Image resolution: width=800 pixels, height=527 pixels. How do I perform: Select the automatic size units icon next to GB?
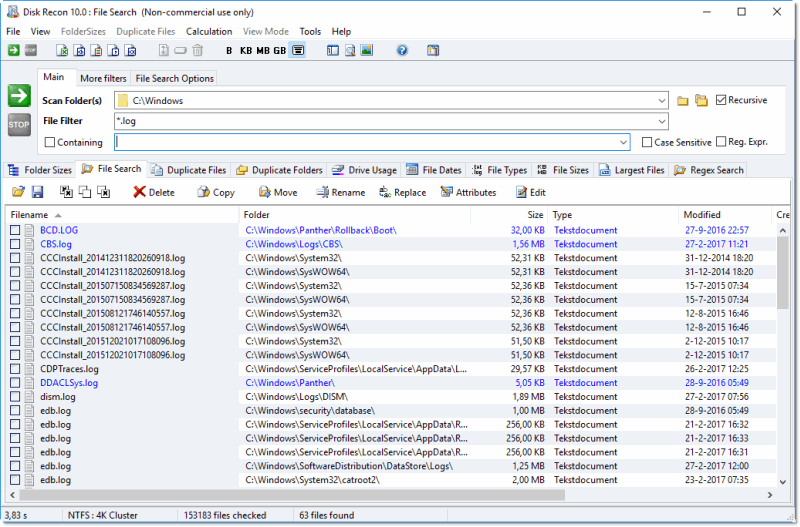pos(297,51)
